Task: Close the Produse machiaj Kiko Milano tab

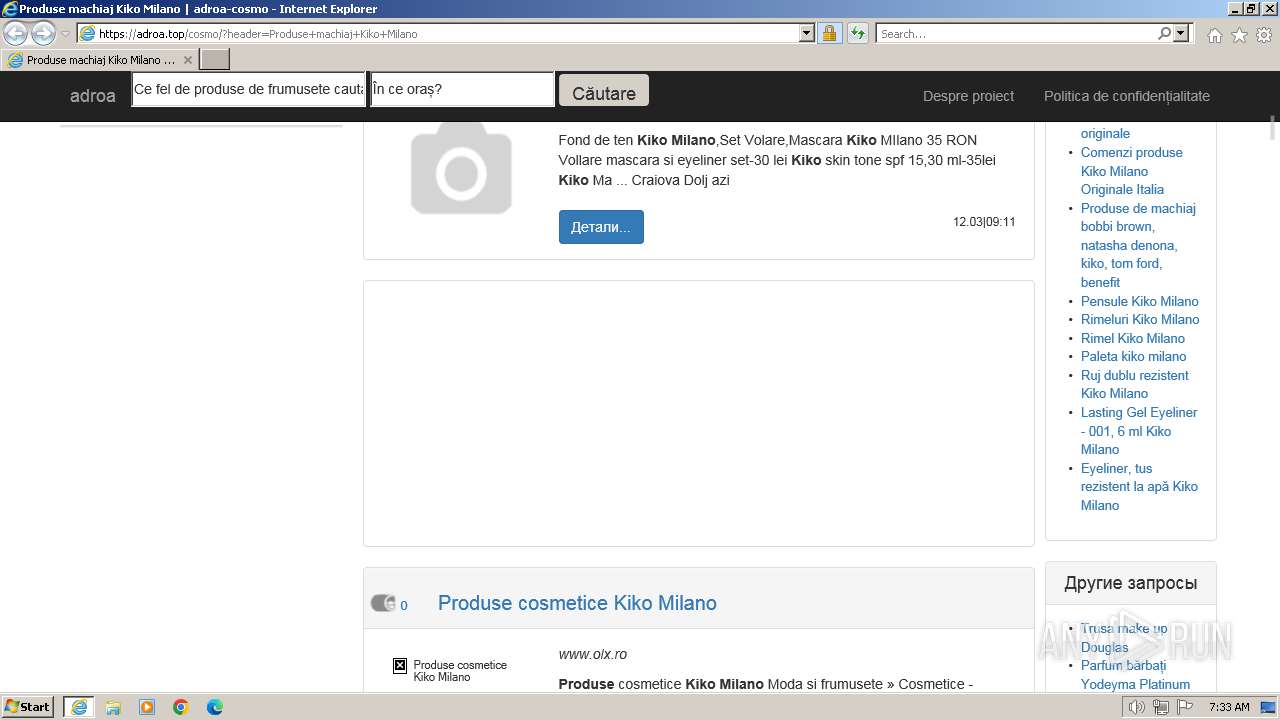Action: click(x=187, y=60)
